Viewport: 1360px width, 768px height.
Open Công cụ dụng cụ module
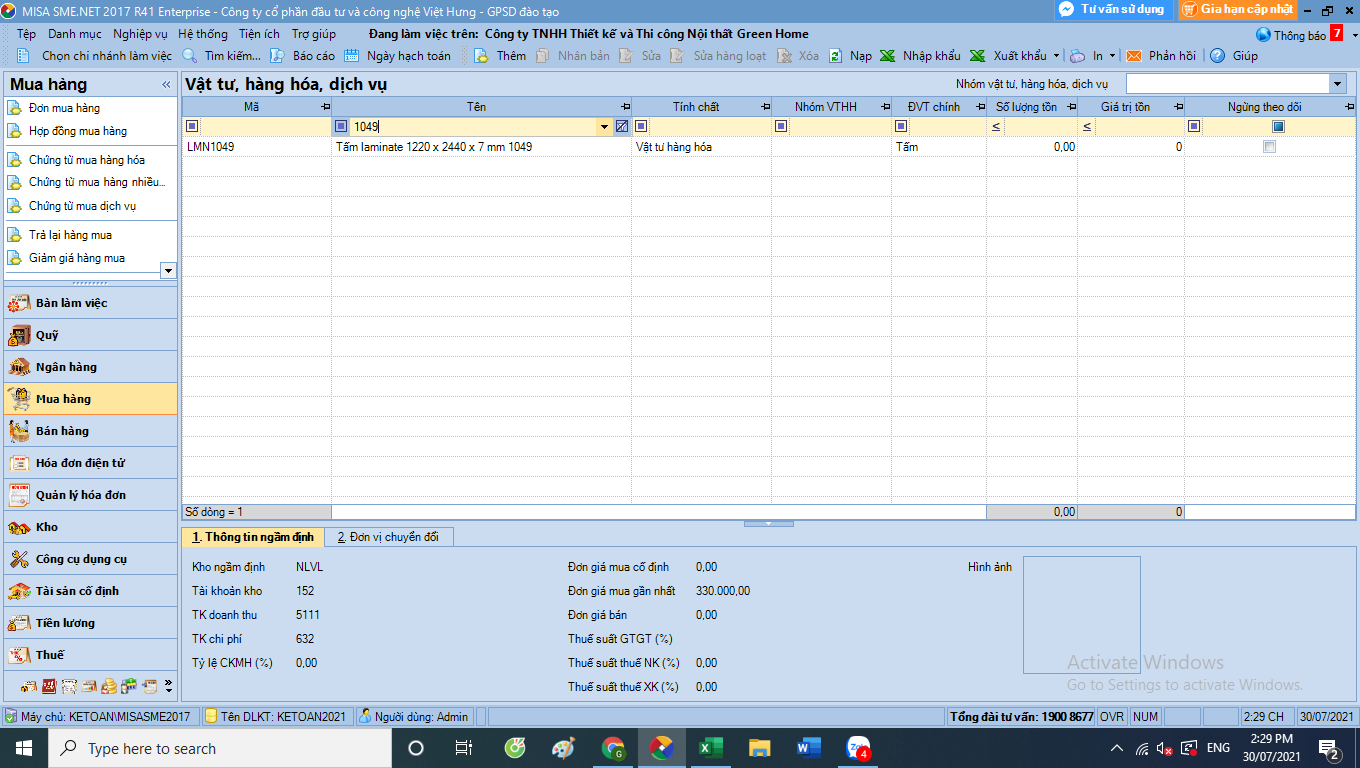pos(90,559)
